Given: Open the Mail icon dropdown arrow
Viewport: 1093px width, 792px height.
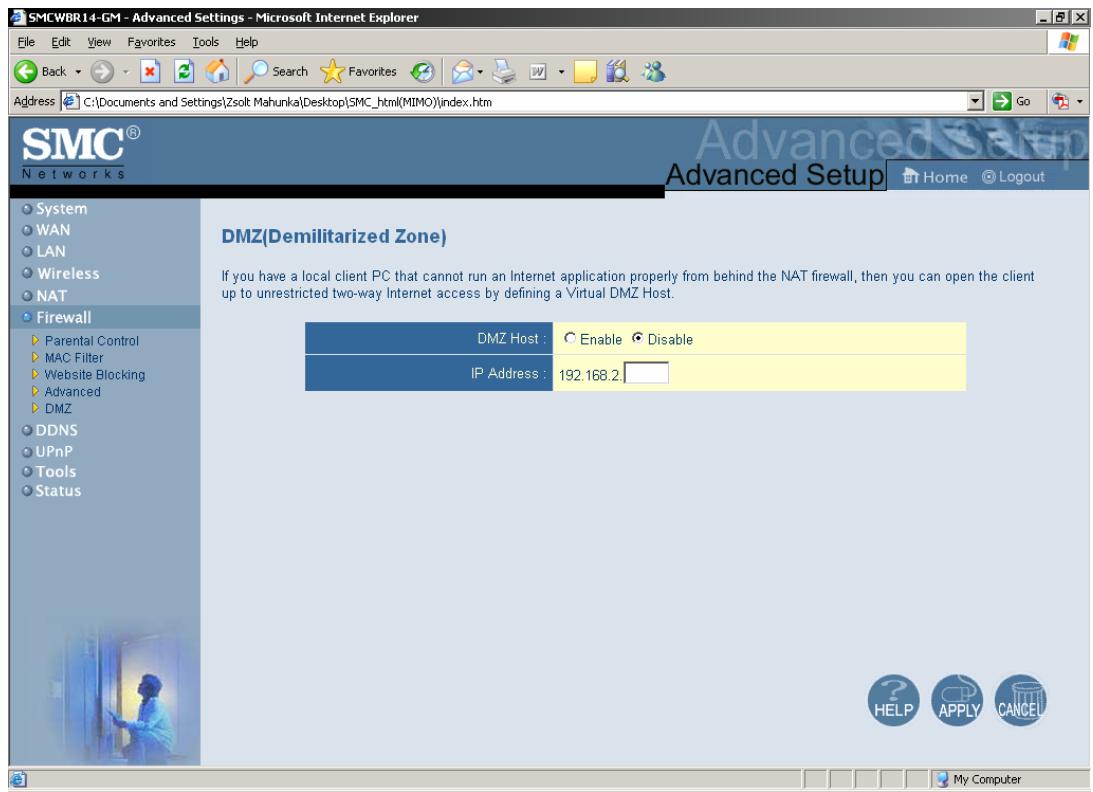Looking at the screenshot, I should click(480, 71).
